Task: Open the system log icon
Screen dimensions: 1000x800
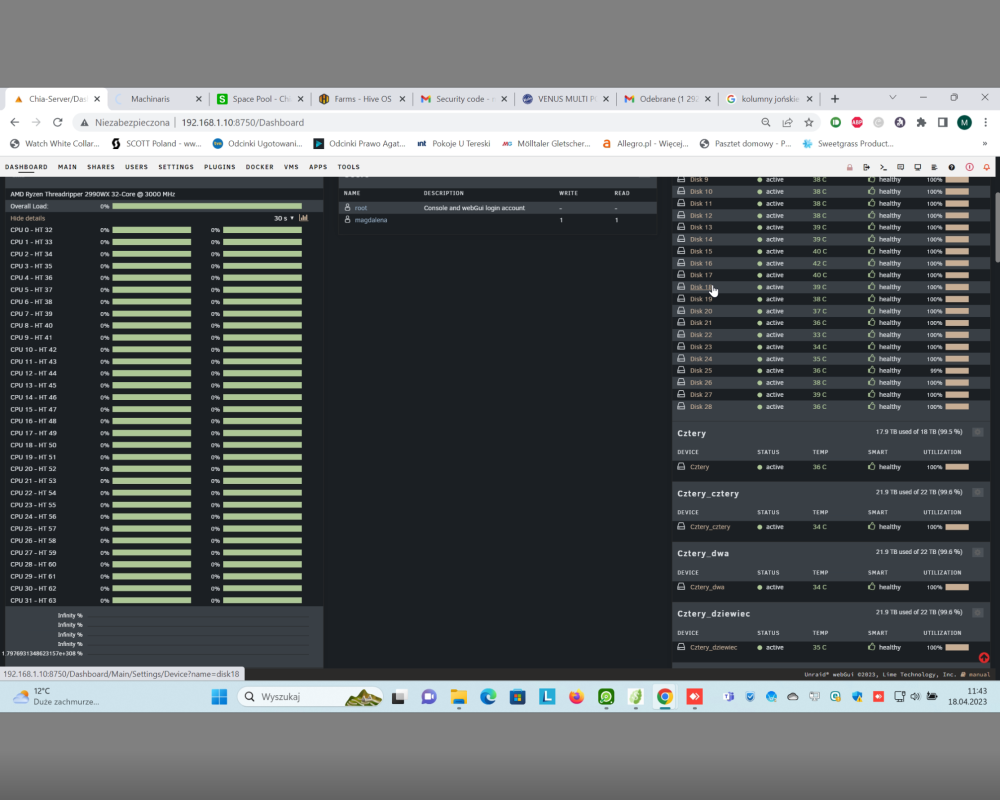Action: coord(934,167)
